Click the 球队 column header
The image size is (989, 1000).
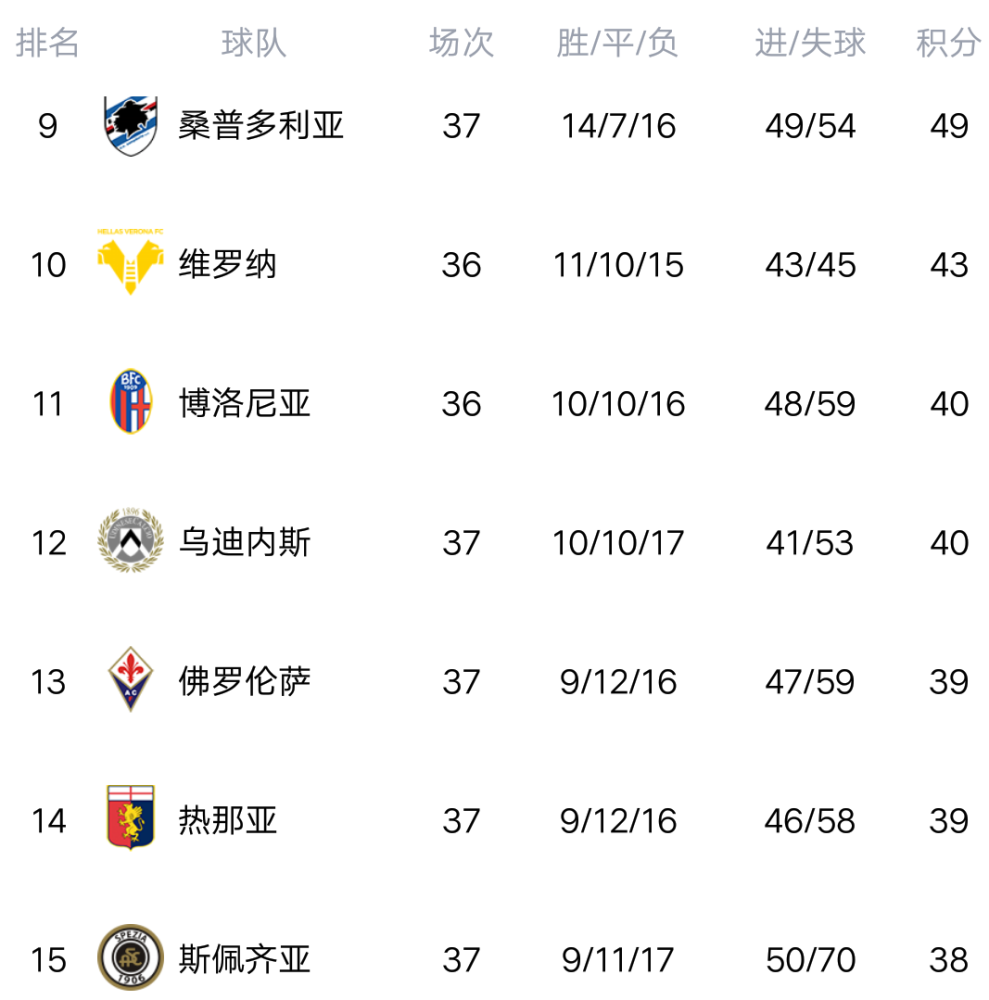tap(254, 43)
